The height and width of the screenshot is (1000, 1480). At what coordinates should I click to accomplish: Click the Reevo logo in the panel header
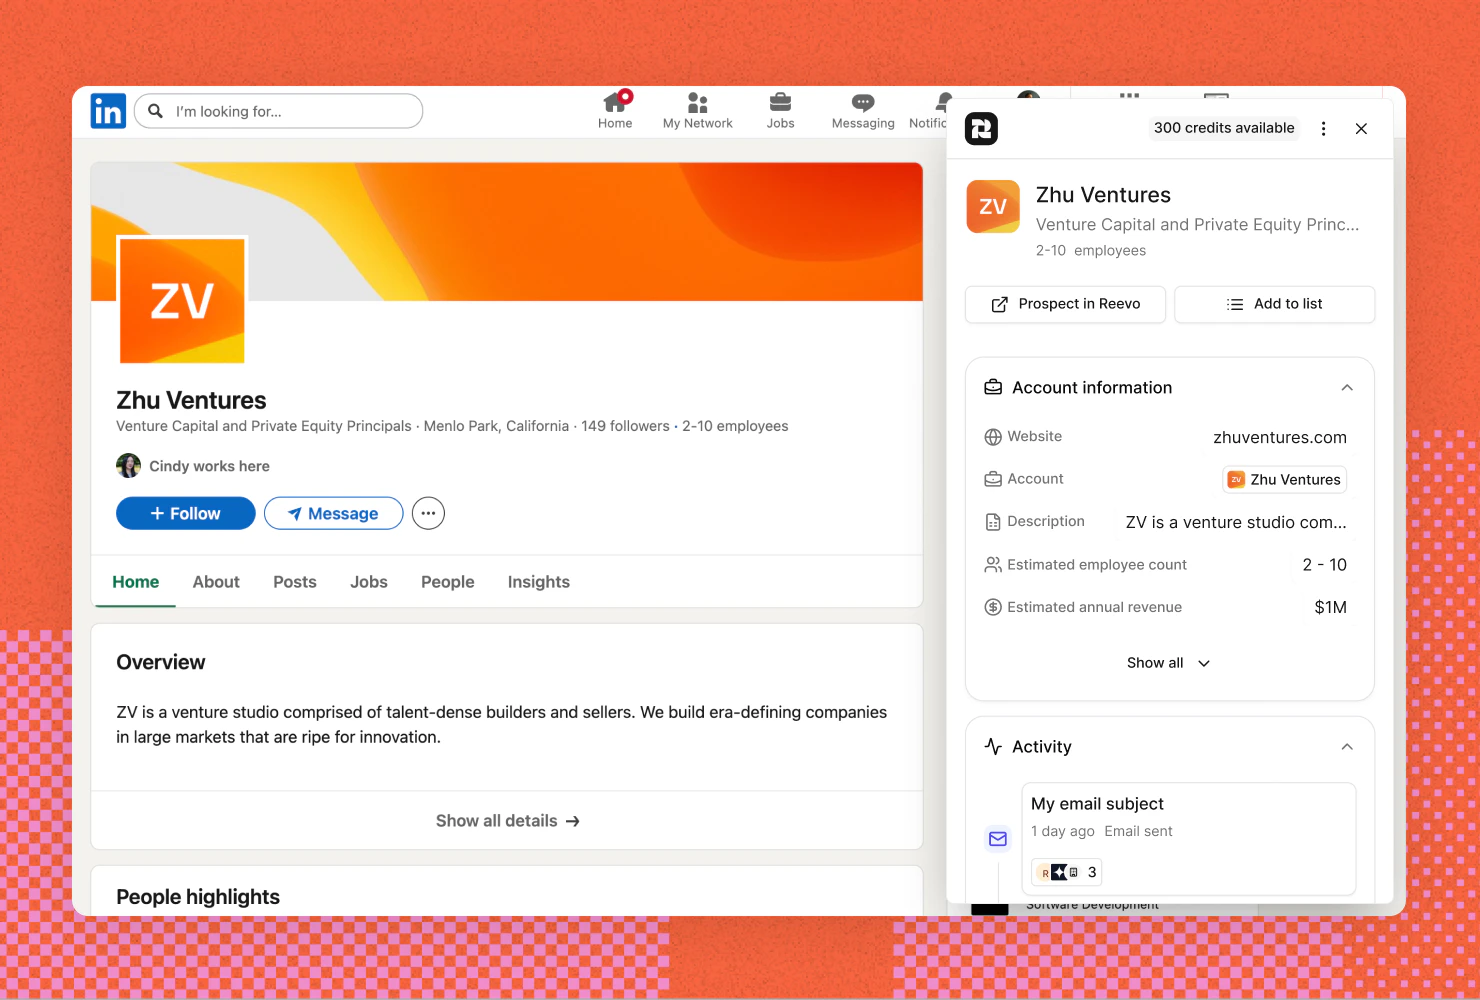tap(981, 128)
